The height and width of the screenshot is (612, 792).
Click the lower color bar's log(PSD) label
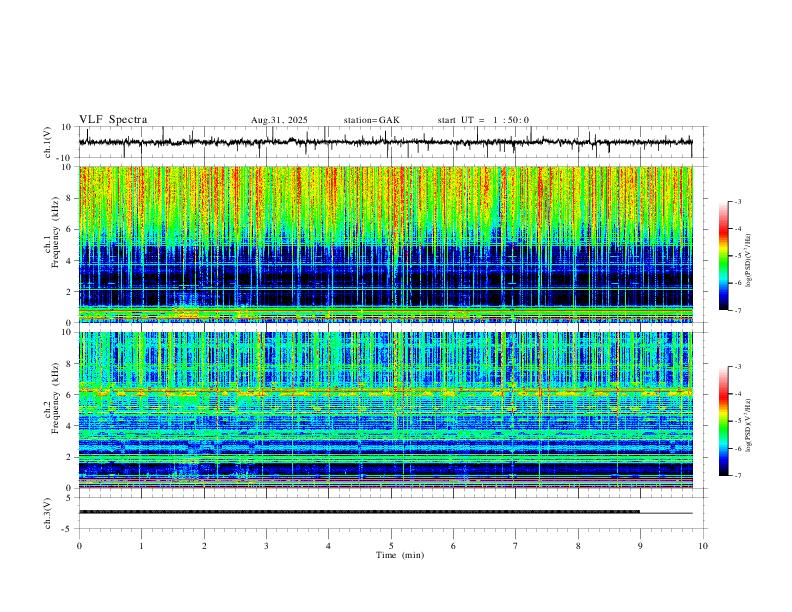(x=749, y=425)
